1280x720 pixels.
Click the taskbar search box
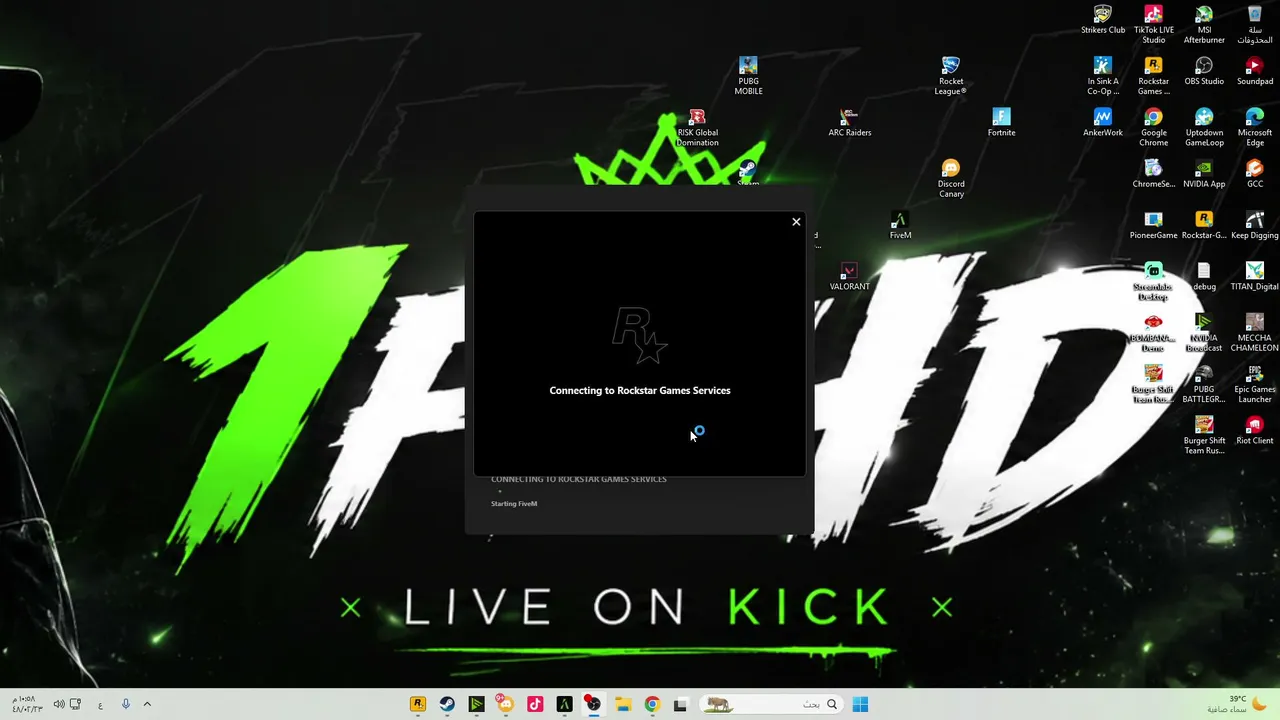[770, 704]
